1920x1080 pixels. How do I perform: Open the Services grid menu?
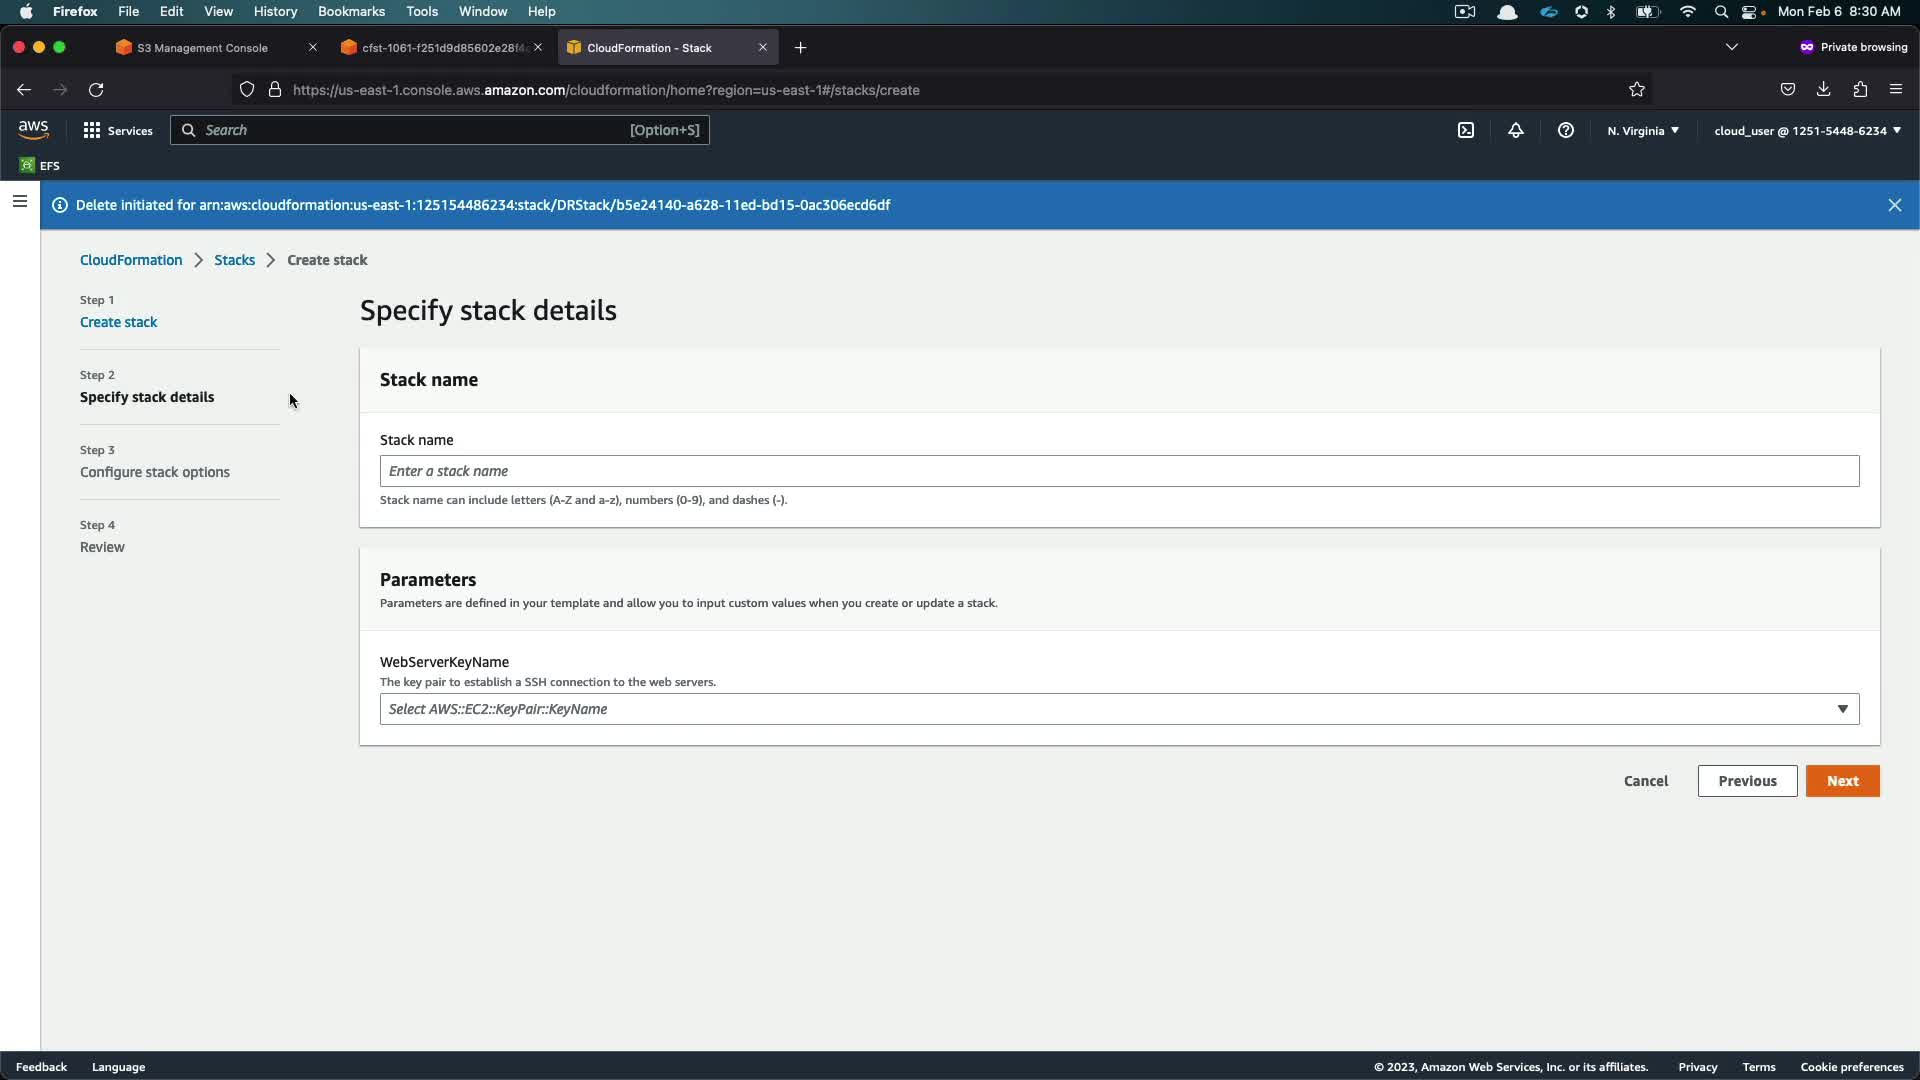117,130
